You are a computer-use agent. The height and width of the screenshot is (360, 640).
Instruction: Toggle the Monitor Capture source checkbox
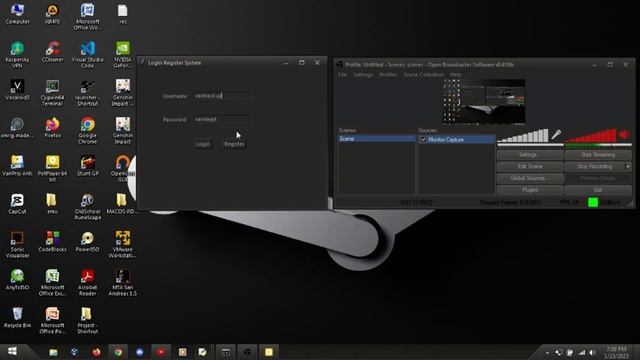tap(423, 140)
